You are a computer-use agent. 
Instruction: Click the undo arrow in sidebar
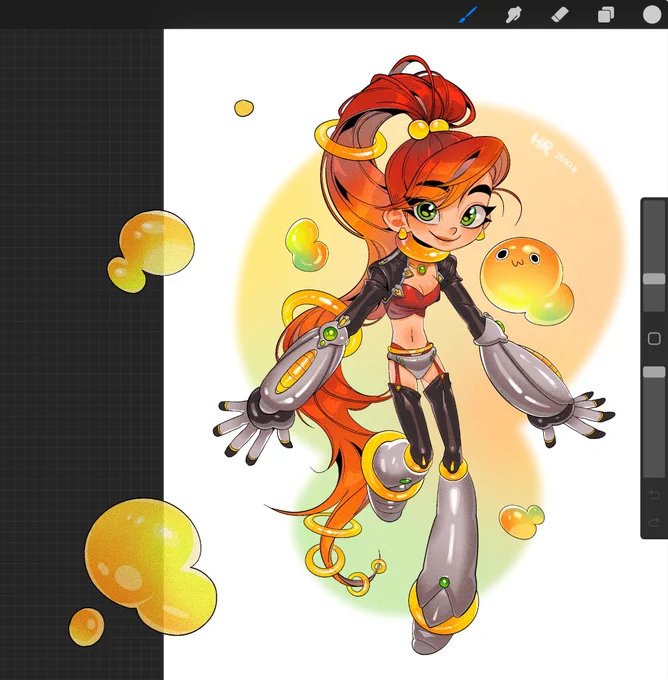pos(654,494)
